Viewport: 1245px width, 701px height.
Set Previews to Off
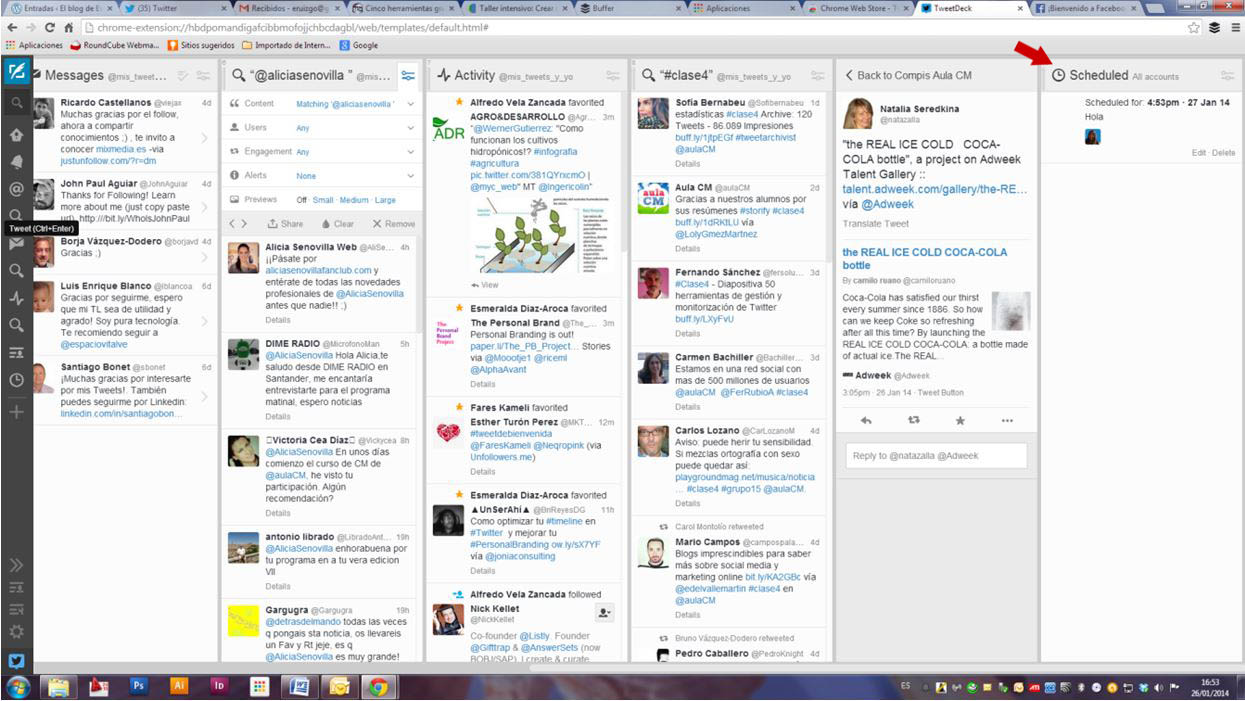[302, 200]
